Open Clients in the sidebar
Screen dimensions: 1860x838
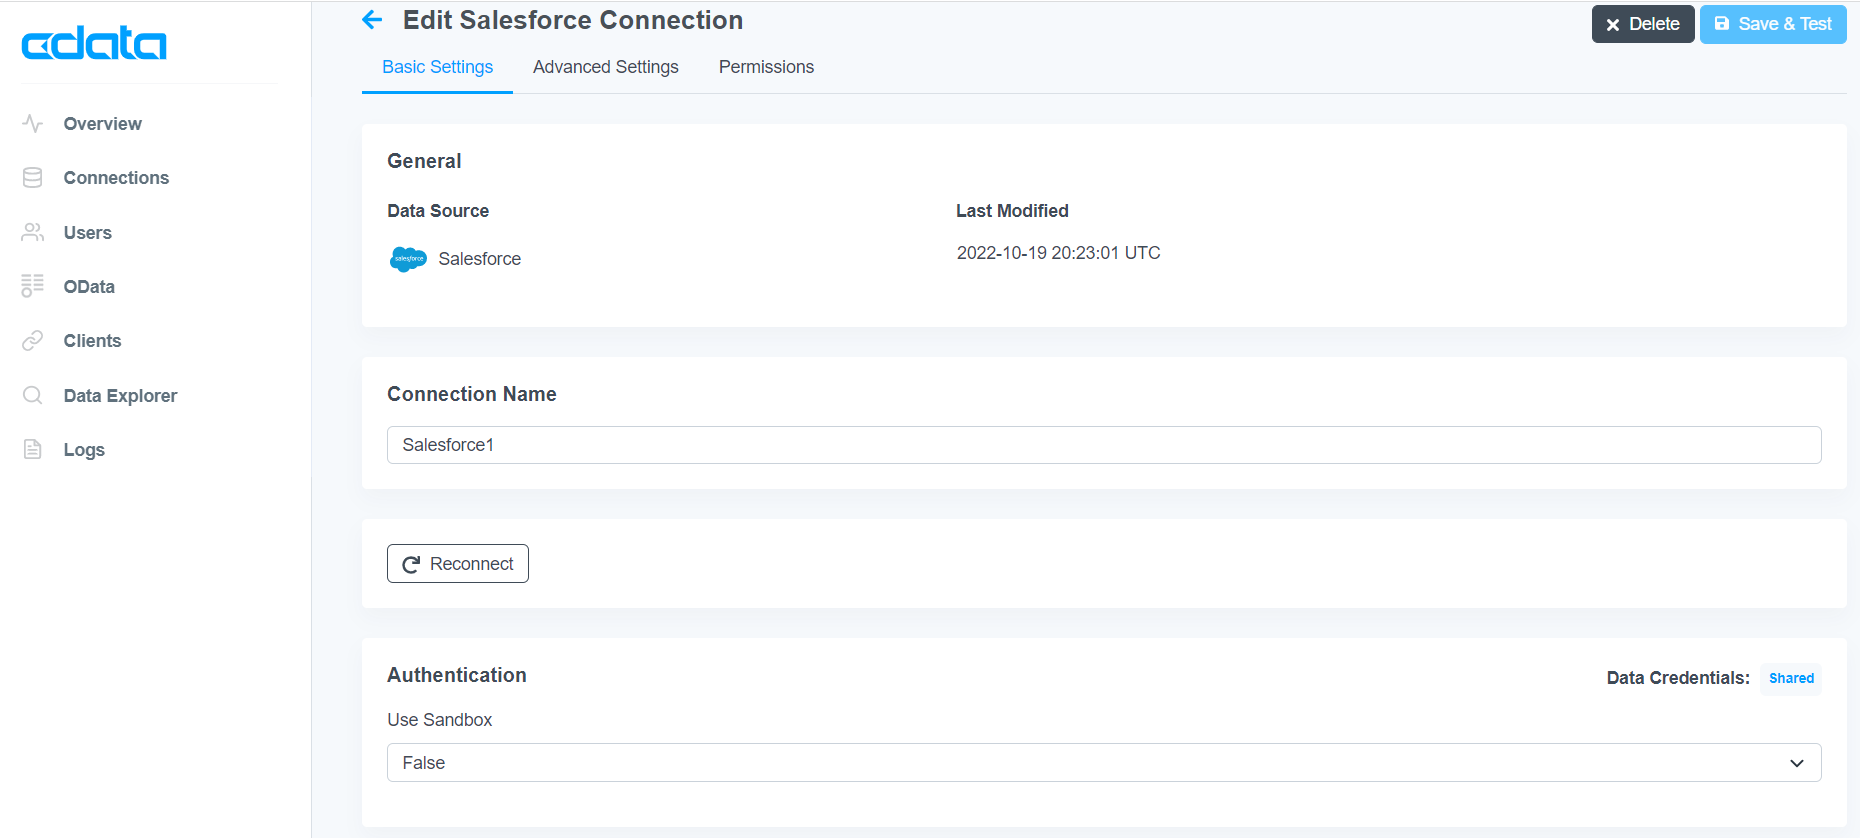coord(92,341)
